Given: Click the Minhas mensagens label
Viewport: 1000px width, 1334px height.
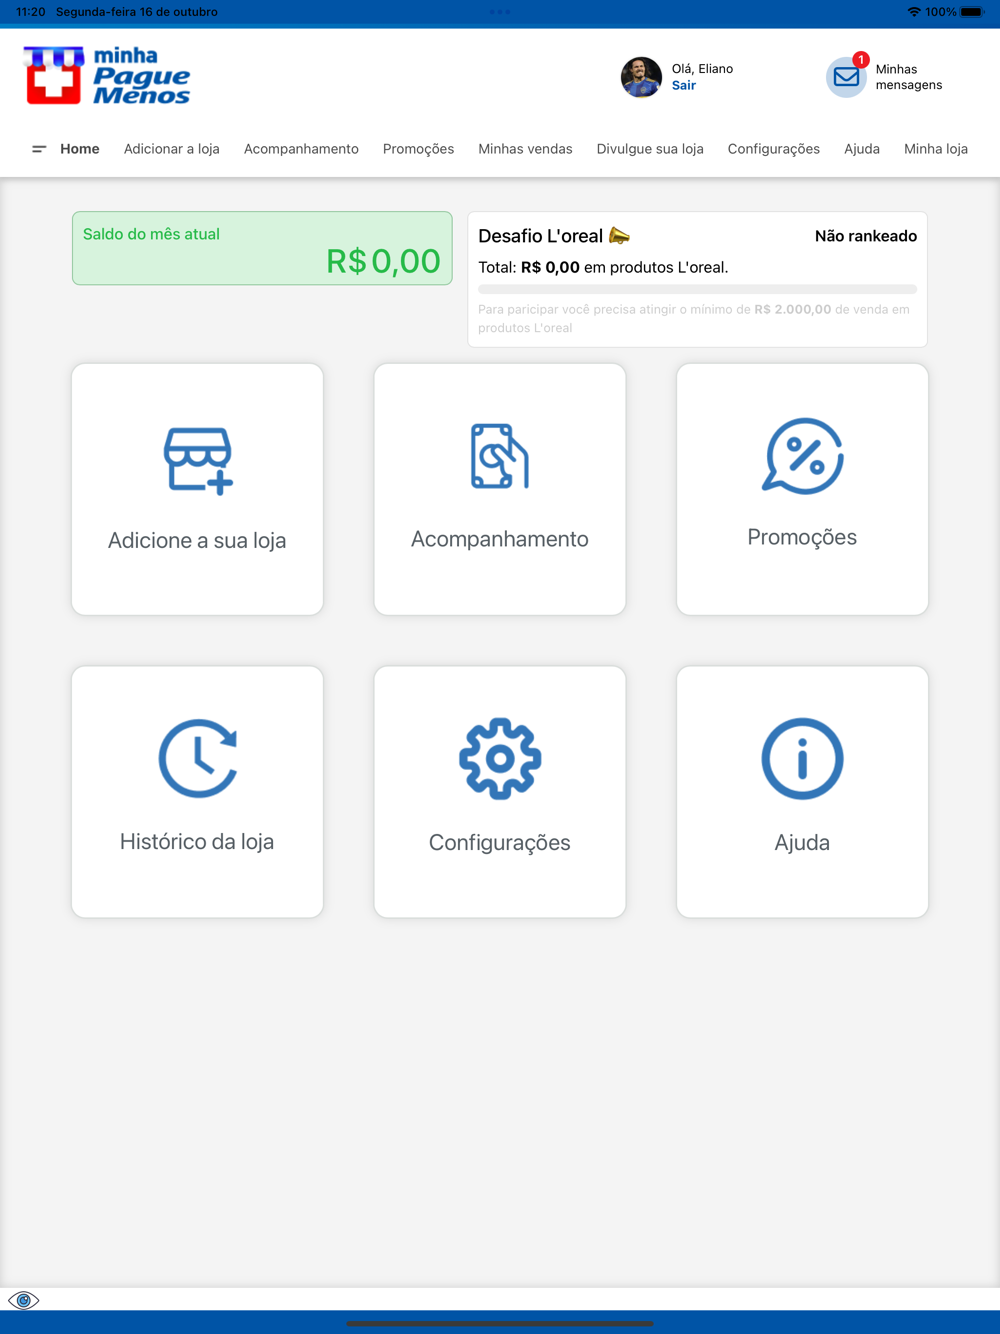Looking at the screenshot, I should coord(909,77).
